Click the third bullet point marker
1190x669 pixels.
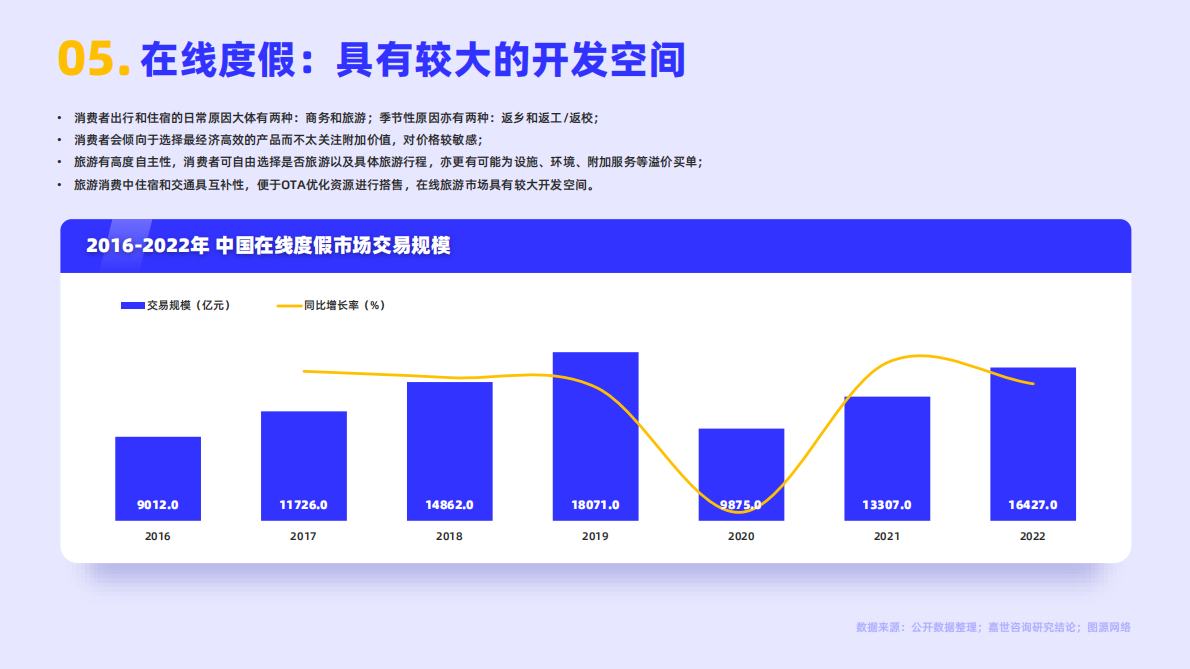point(59,162)
